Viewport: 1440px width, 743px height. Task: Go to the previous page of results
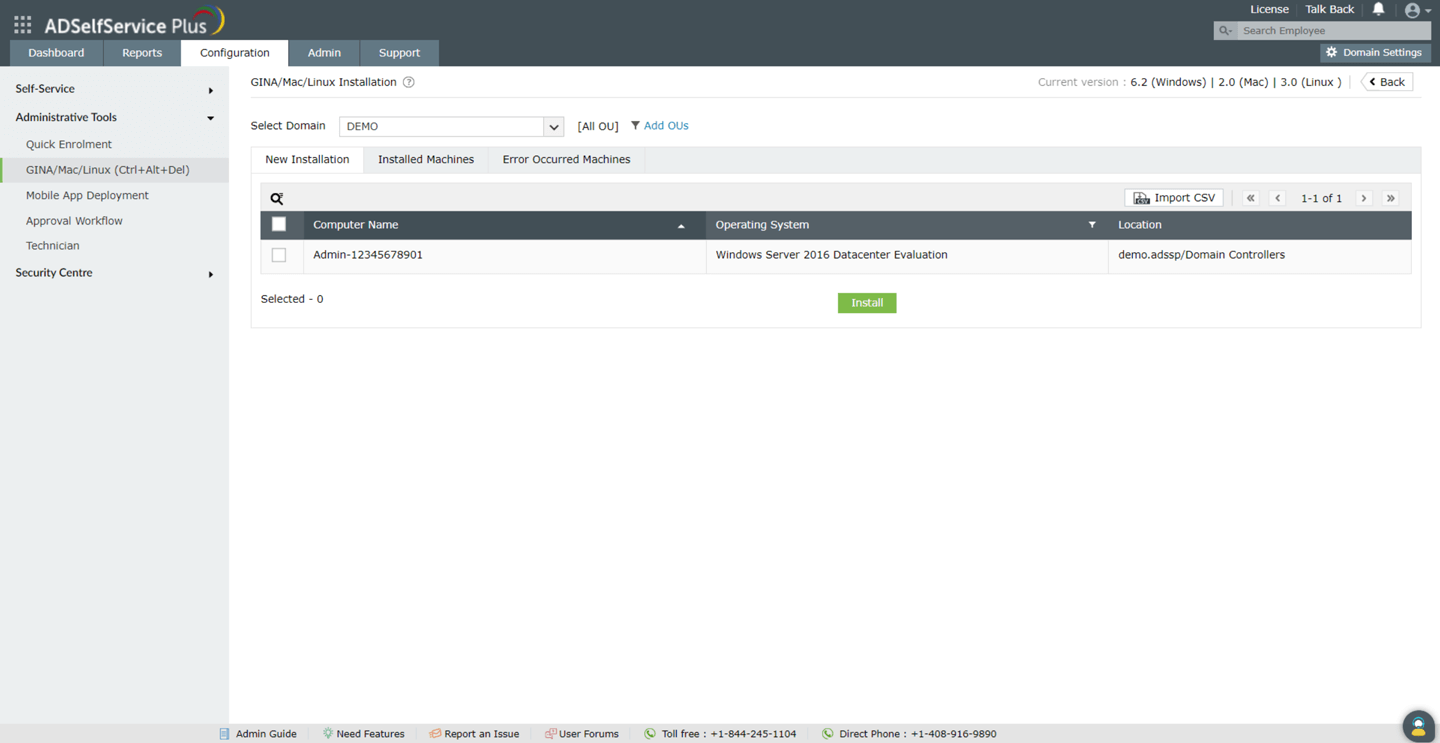(x=1277, y=198)
